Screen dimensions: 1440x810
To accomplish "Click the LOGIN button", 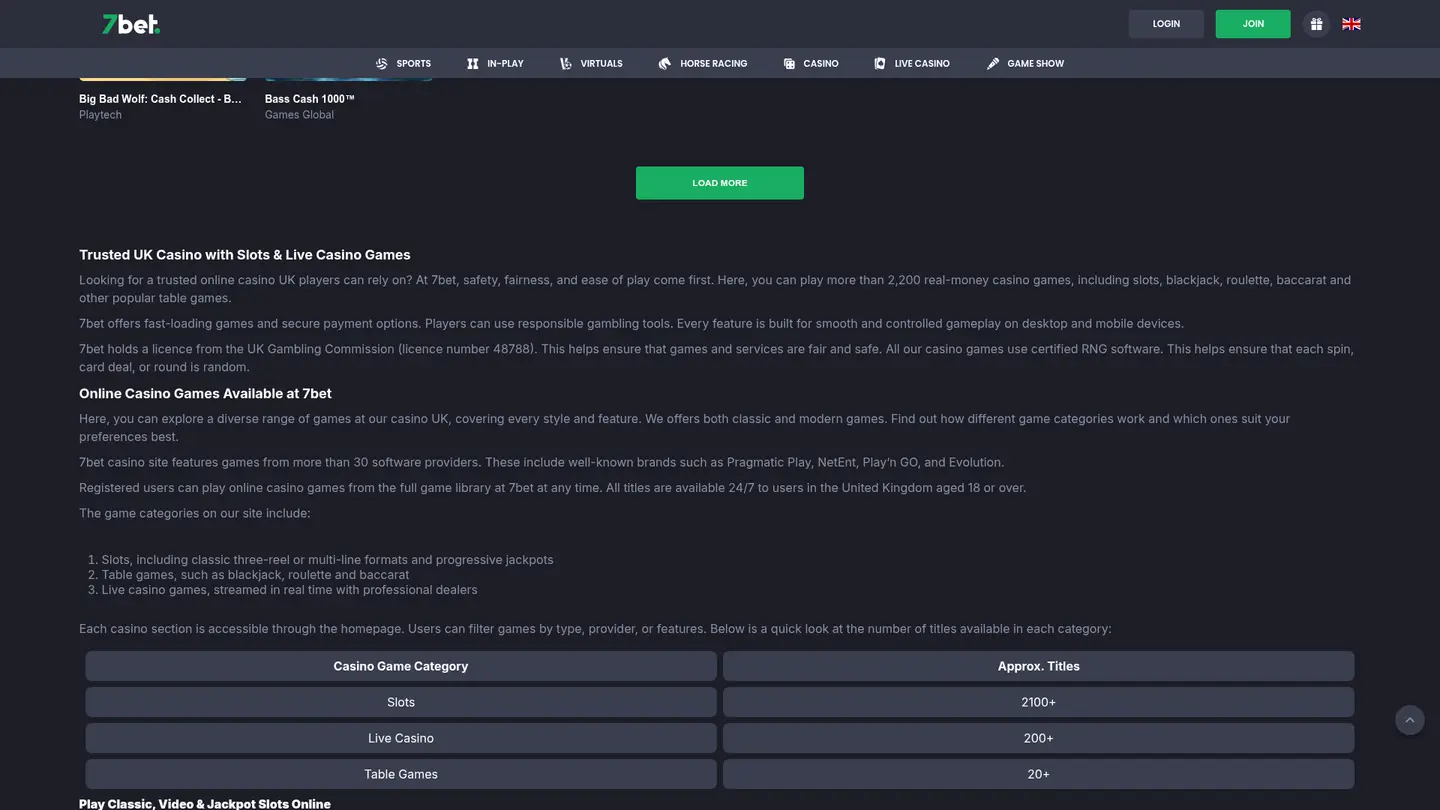I will pyautogui.click(x=1166, y=24).
